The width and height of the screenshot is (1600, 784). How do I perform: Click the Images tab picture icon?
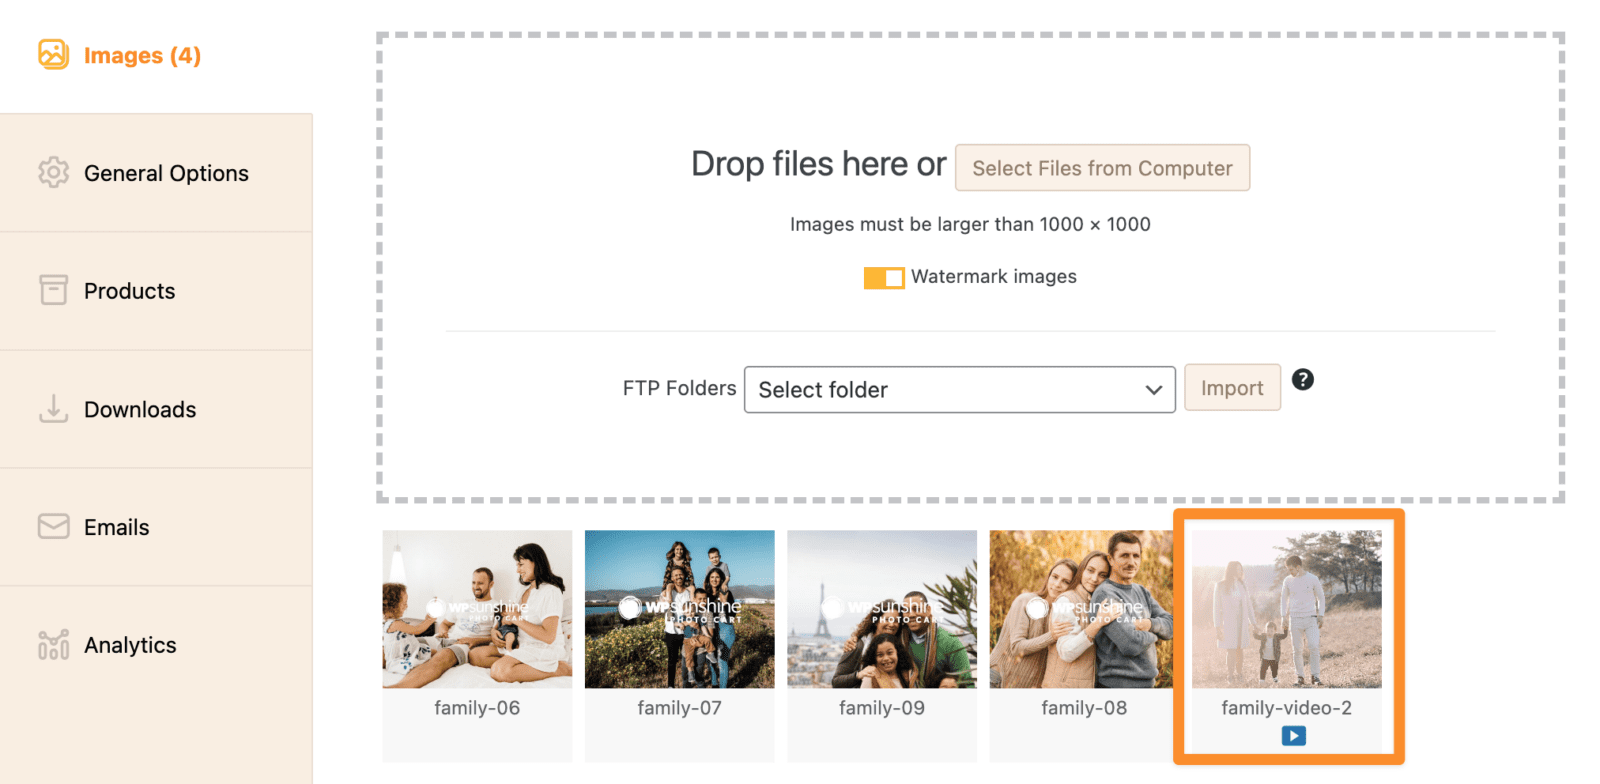53,54
